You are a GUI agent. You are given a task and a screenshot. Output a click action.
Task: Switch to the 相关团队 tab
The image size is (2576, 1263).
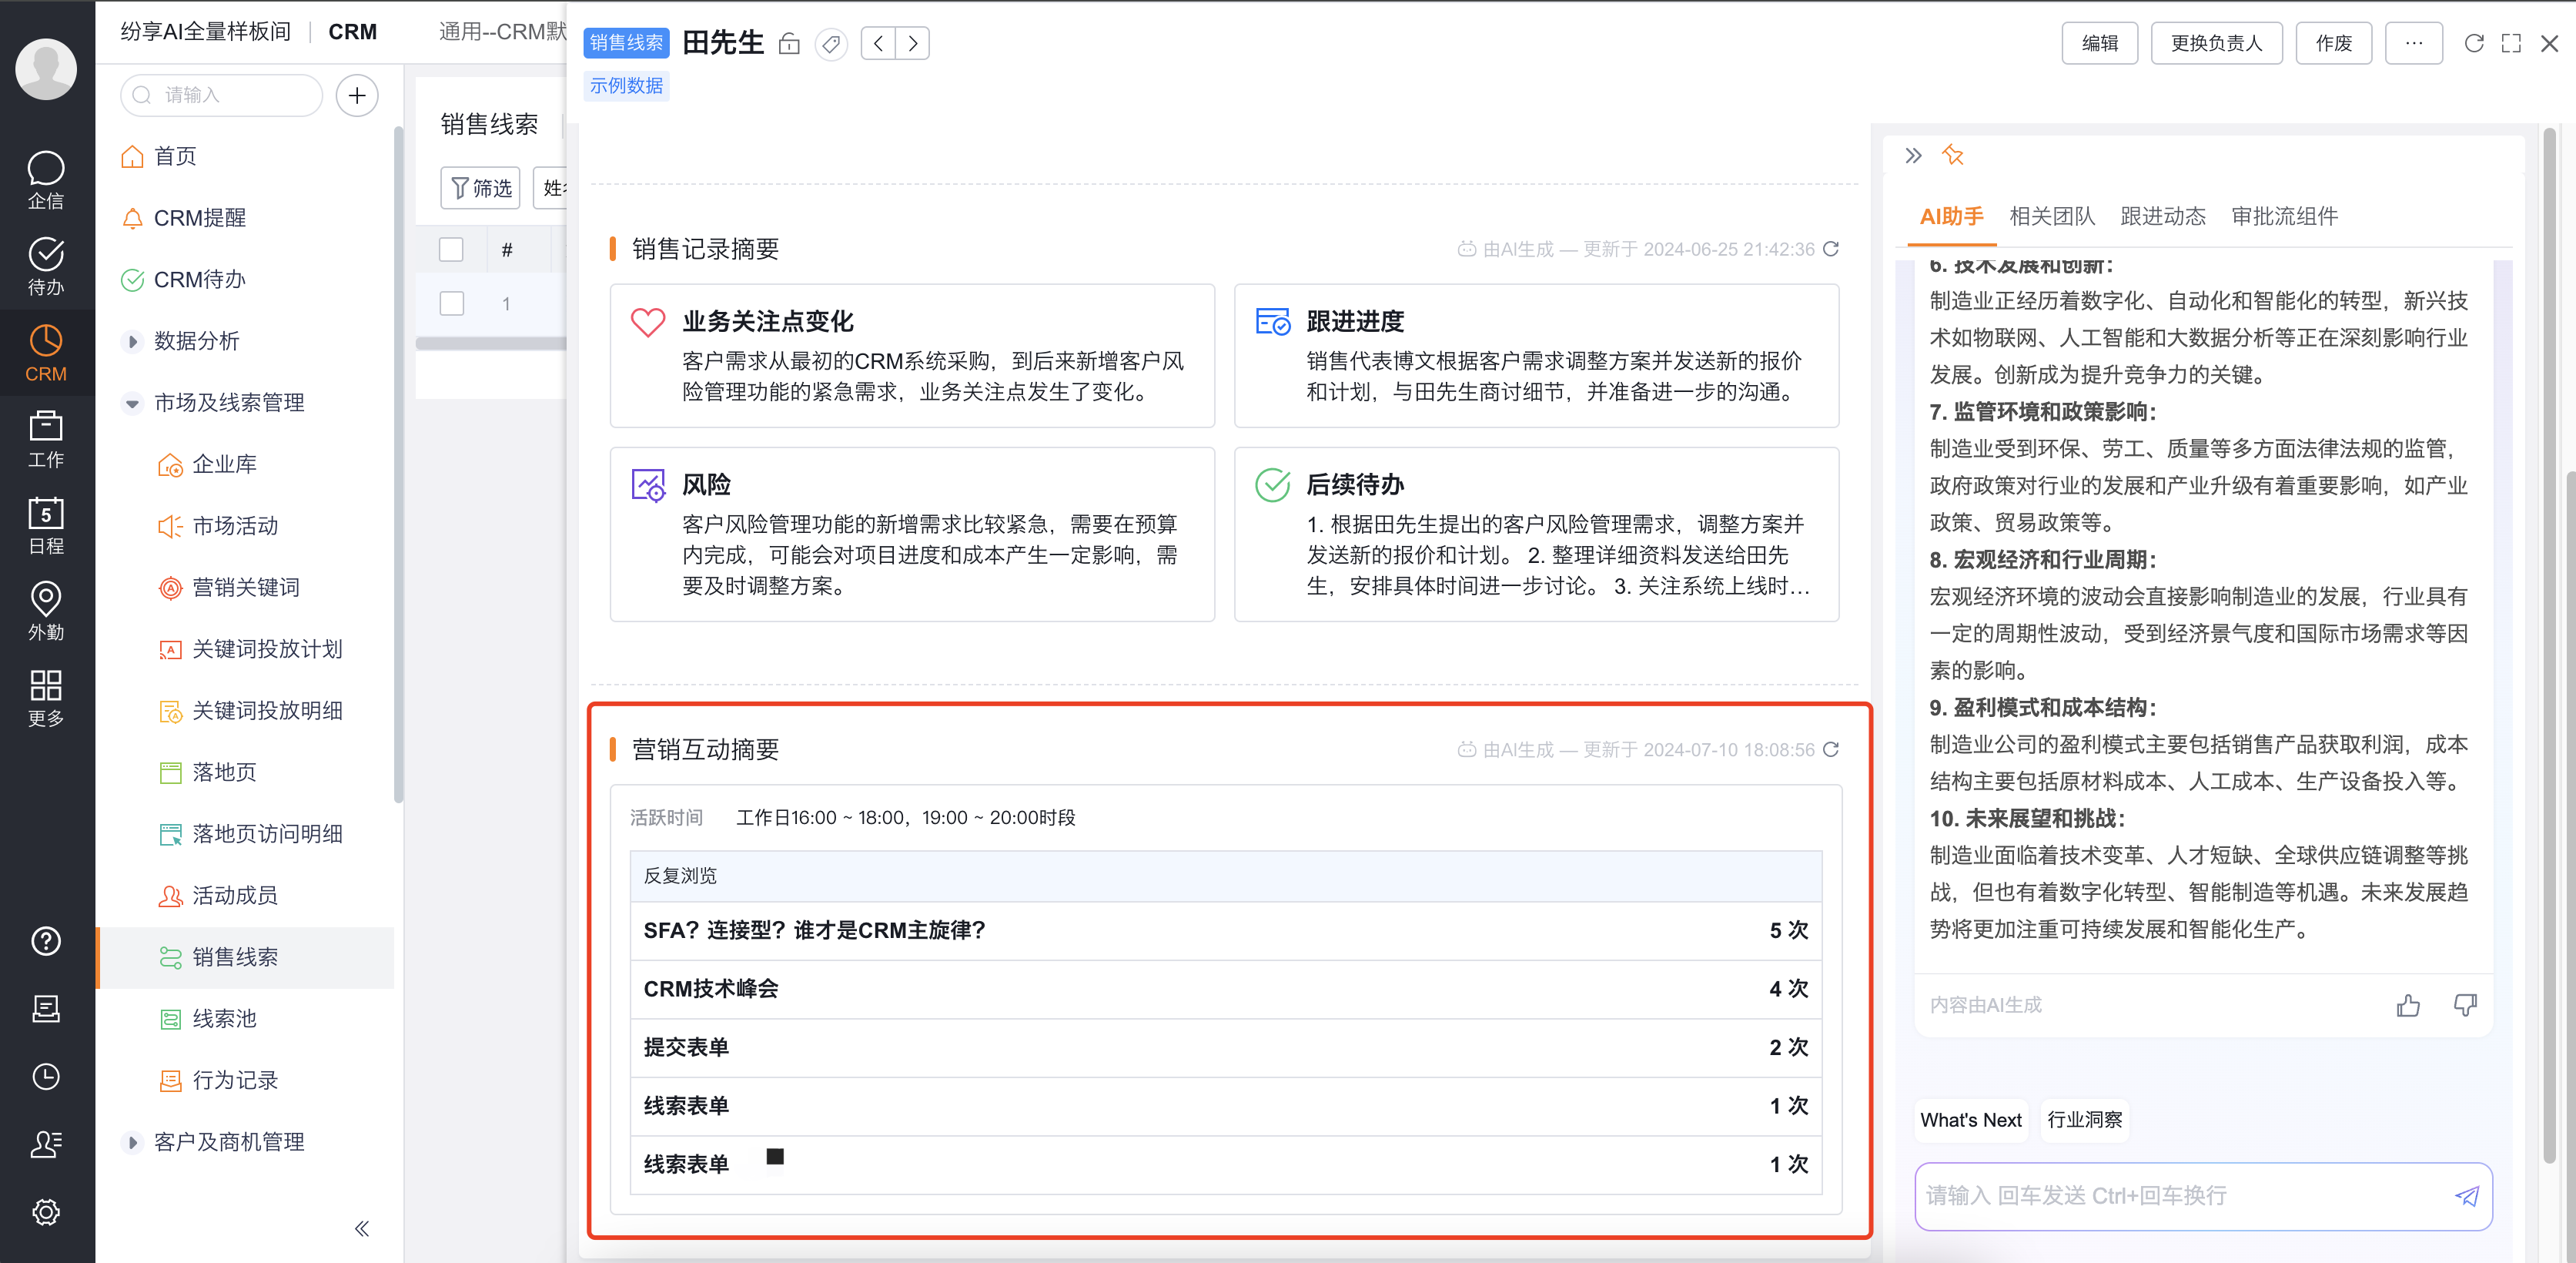(2051, 216)
